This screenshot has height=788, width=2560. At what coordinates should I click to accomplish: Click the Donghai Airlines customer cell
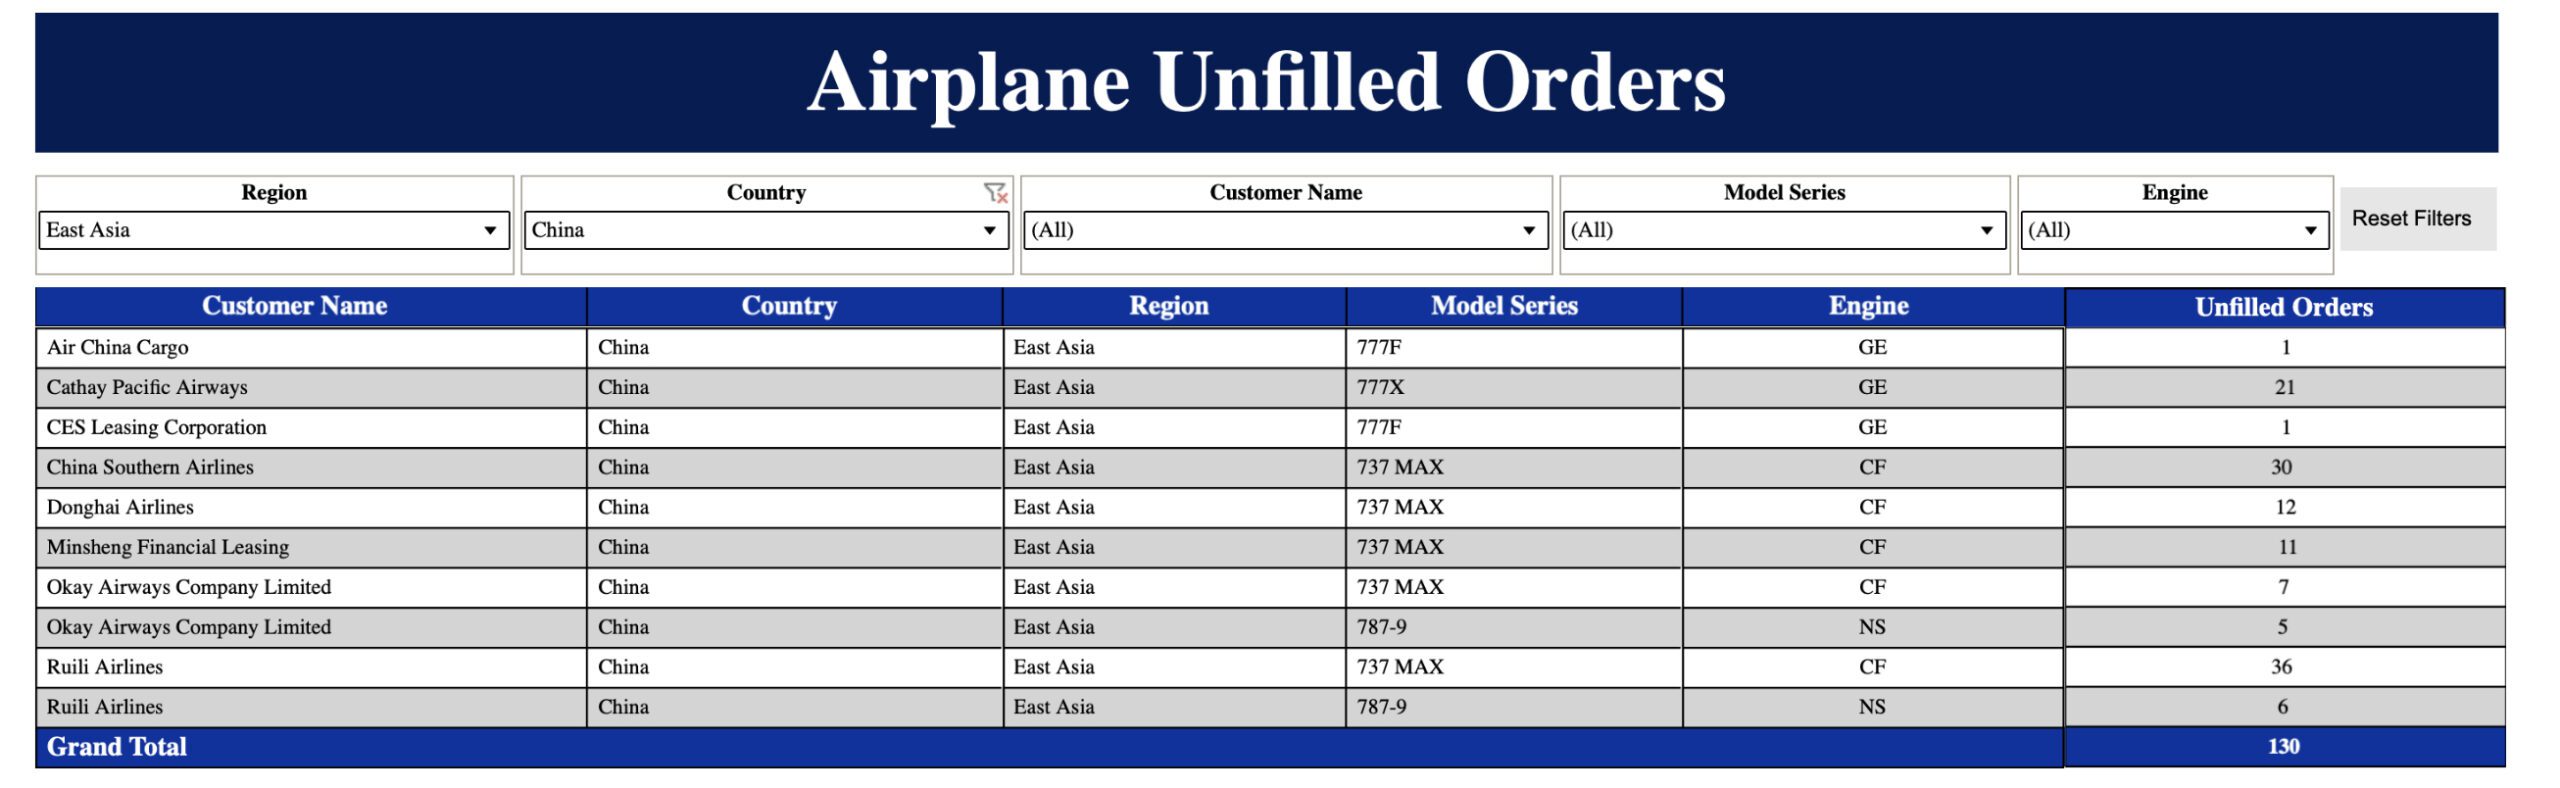click(x=120, y=507)
